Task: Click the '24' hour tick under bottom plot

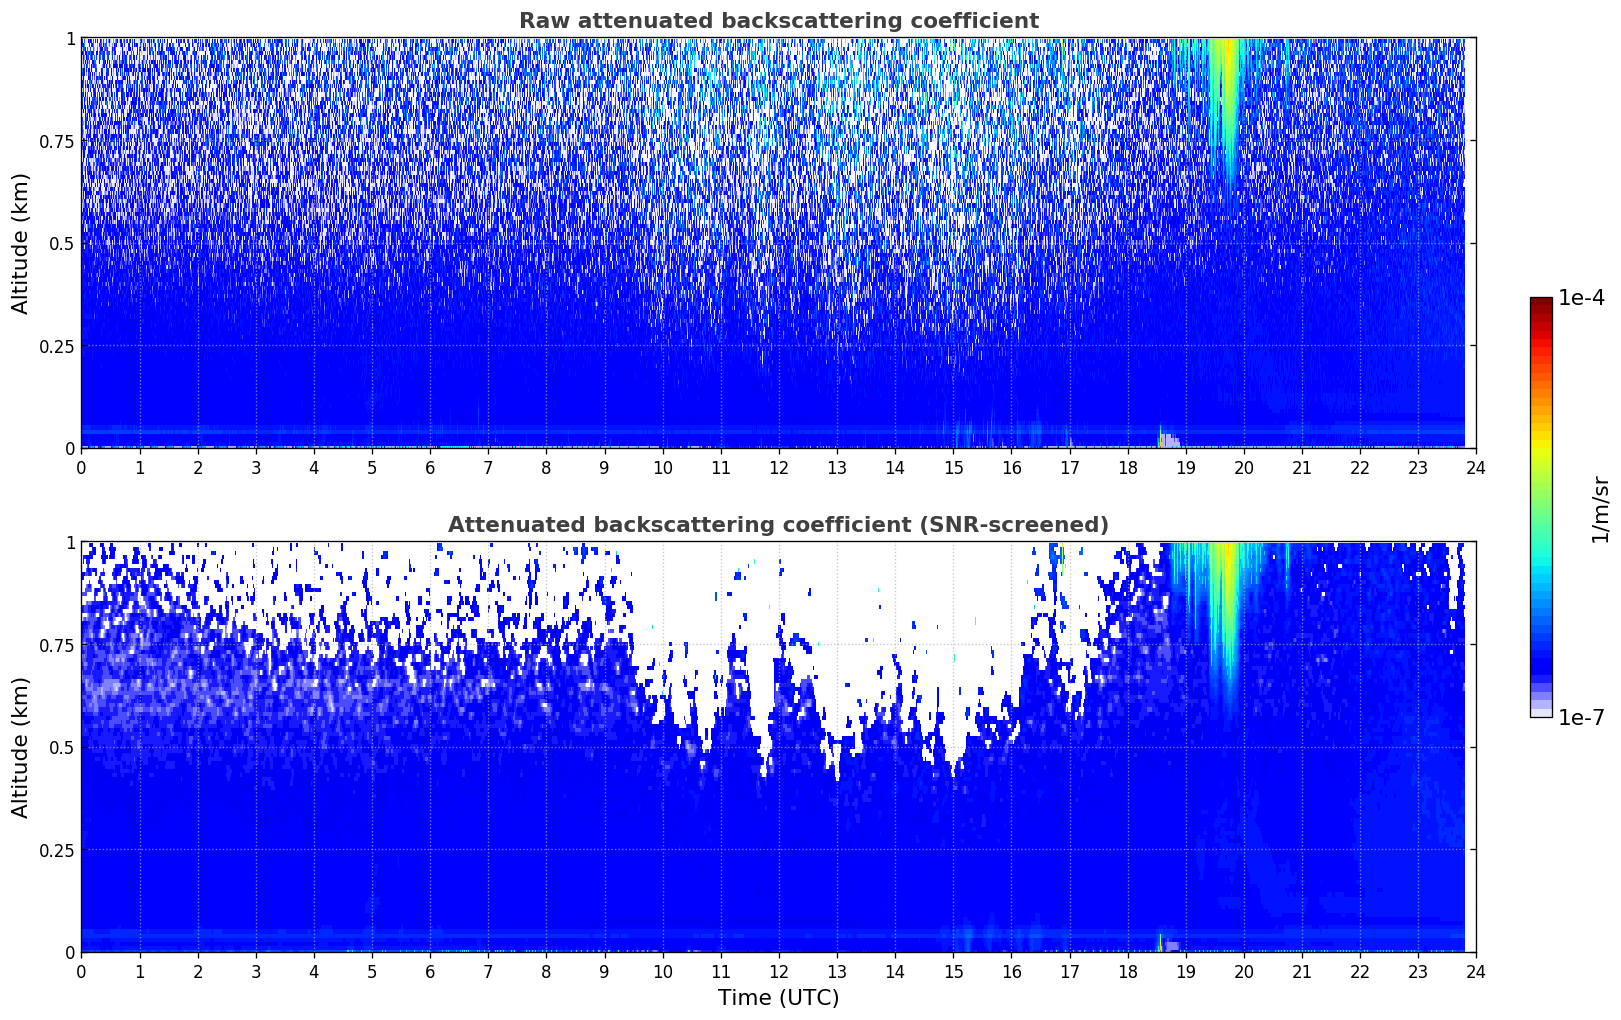Action: tap(1476, 971)
